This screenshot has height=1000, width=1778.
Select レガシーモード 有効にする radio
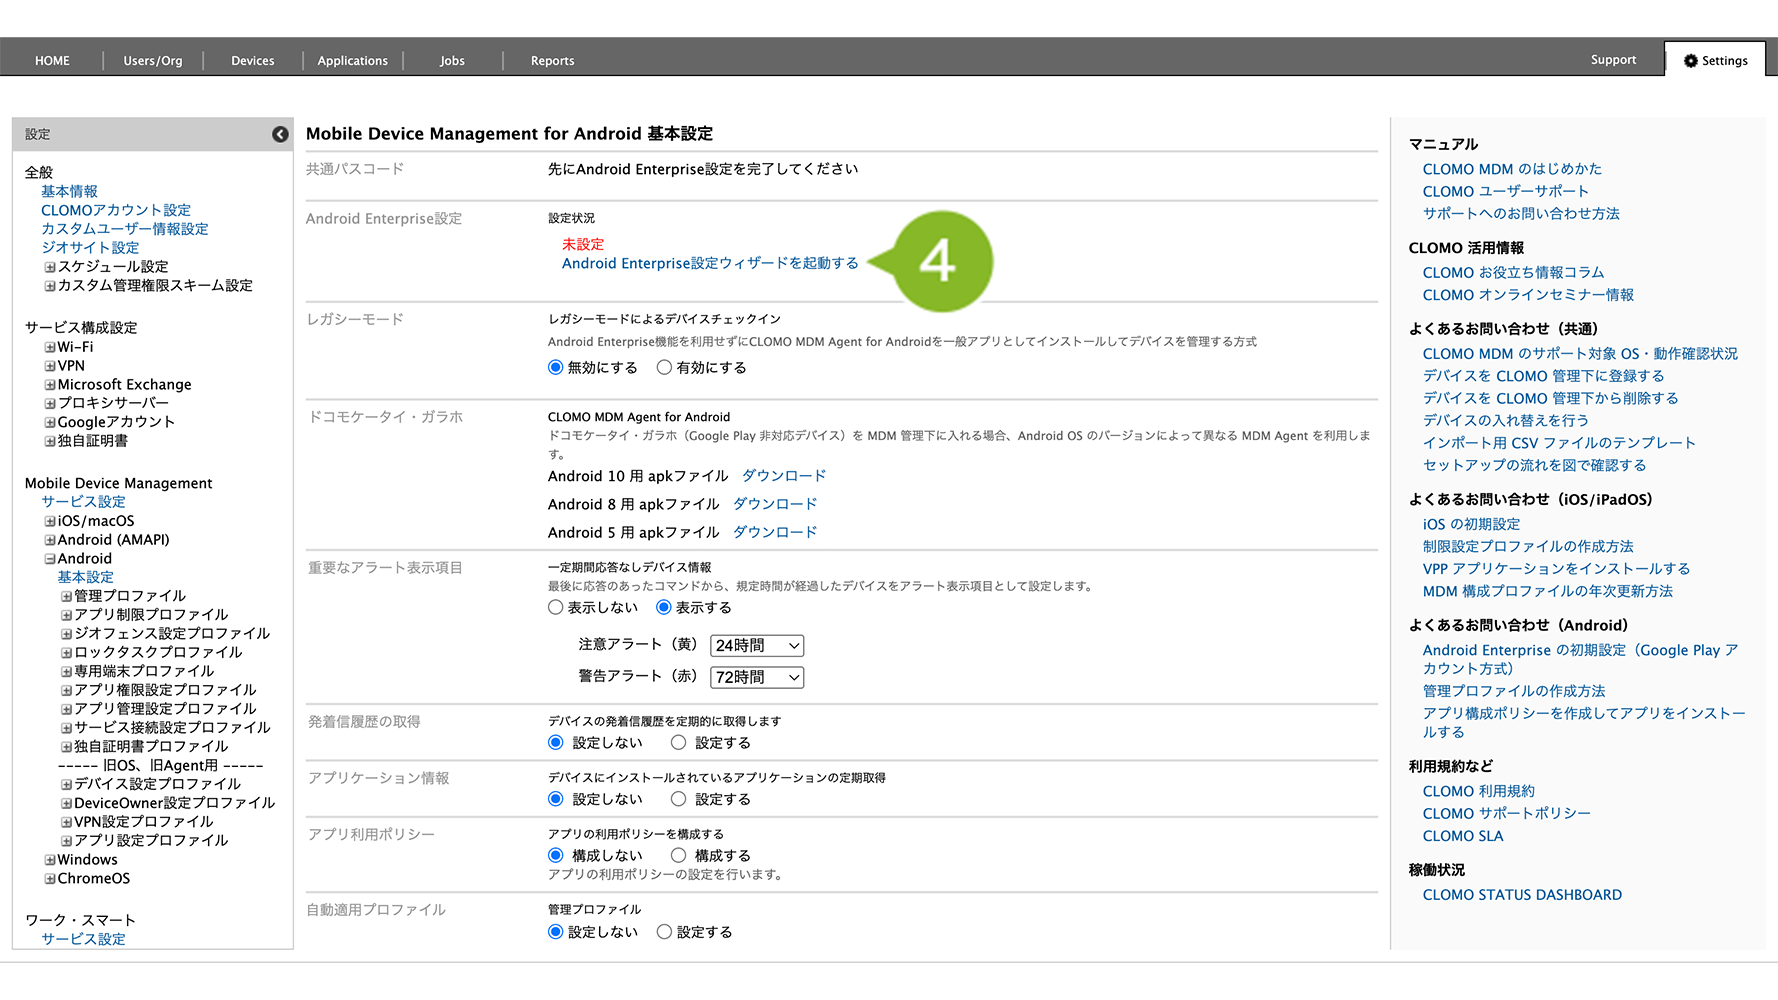664,367
